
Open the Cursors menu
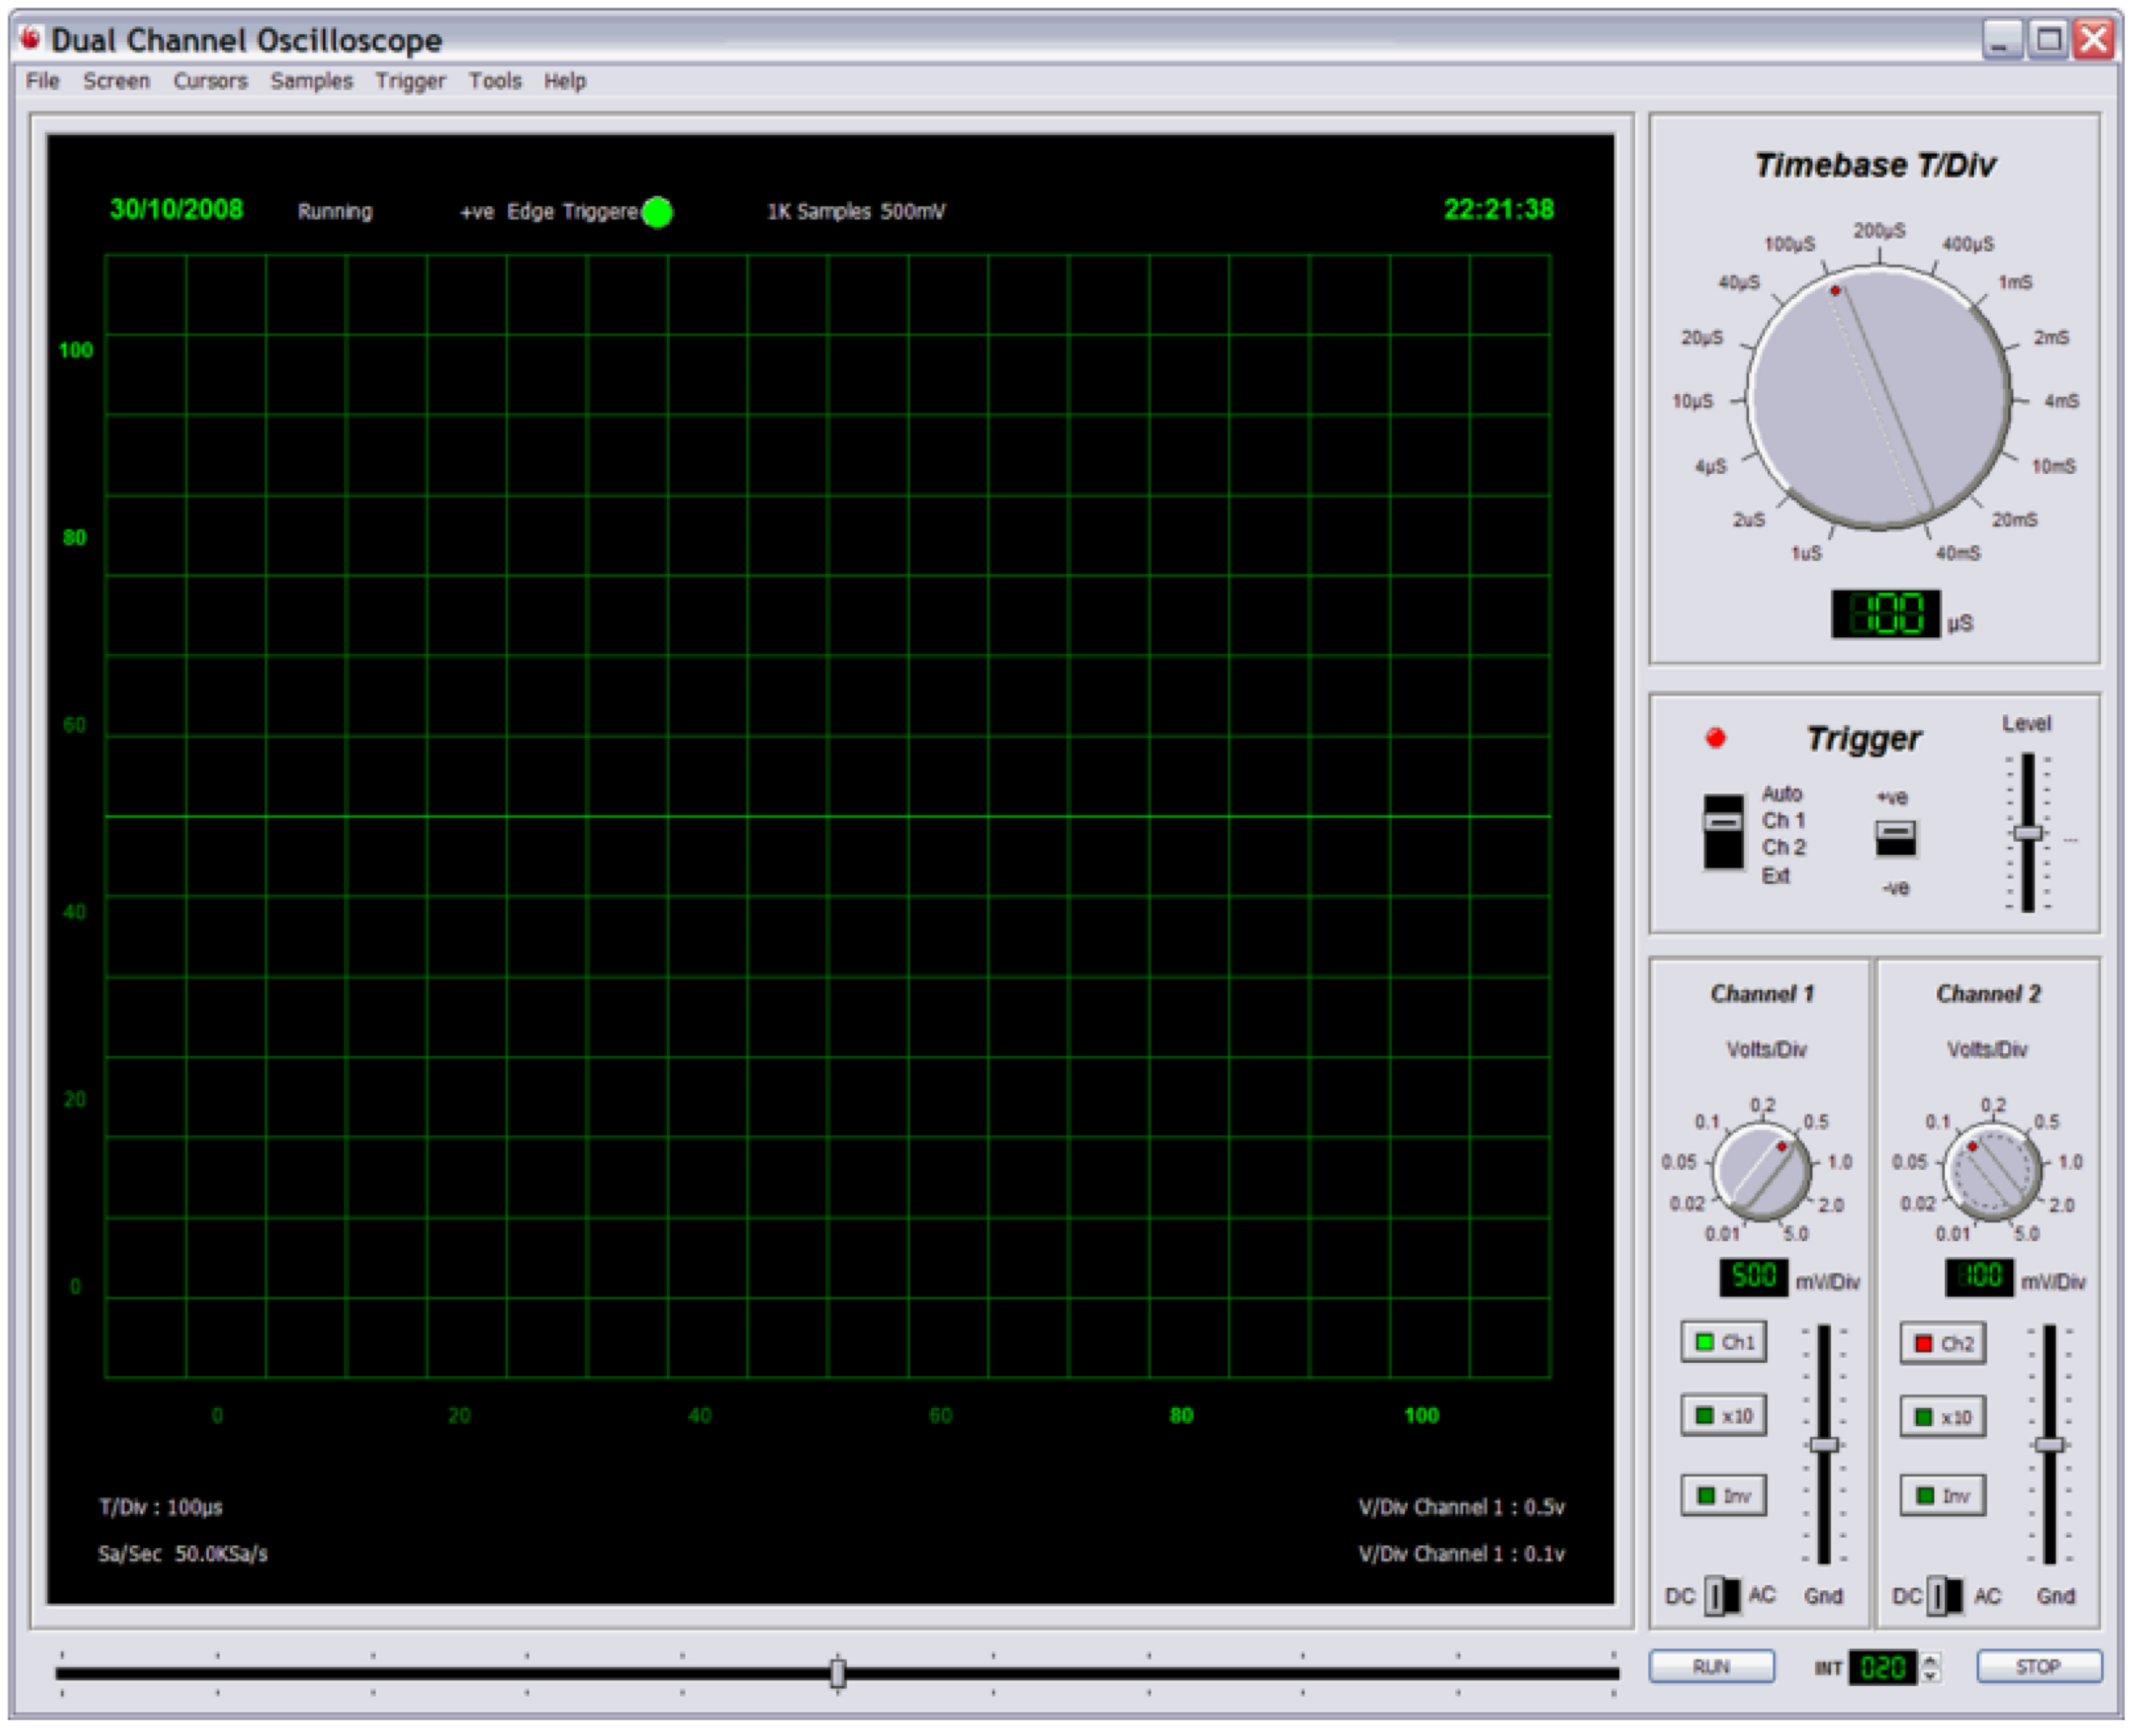point(210,81)
